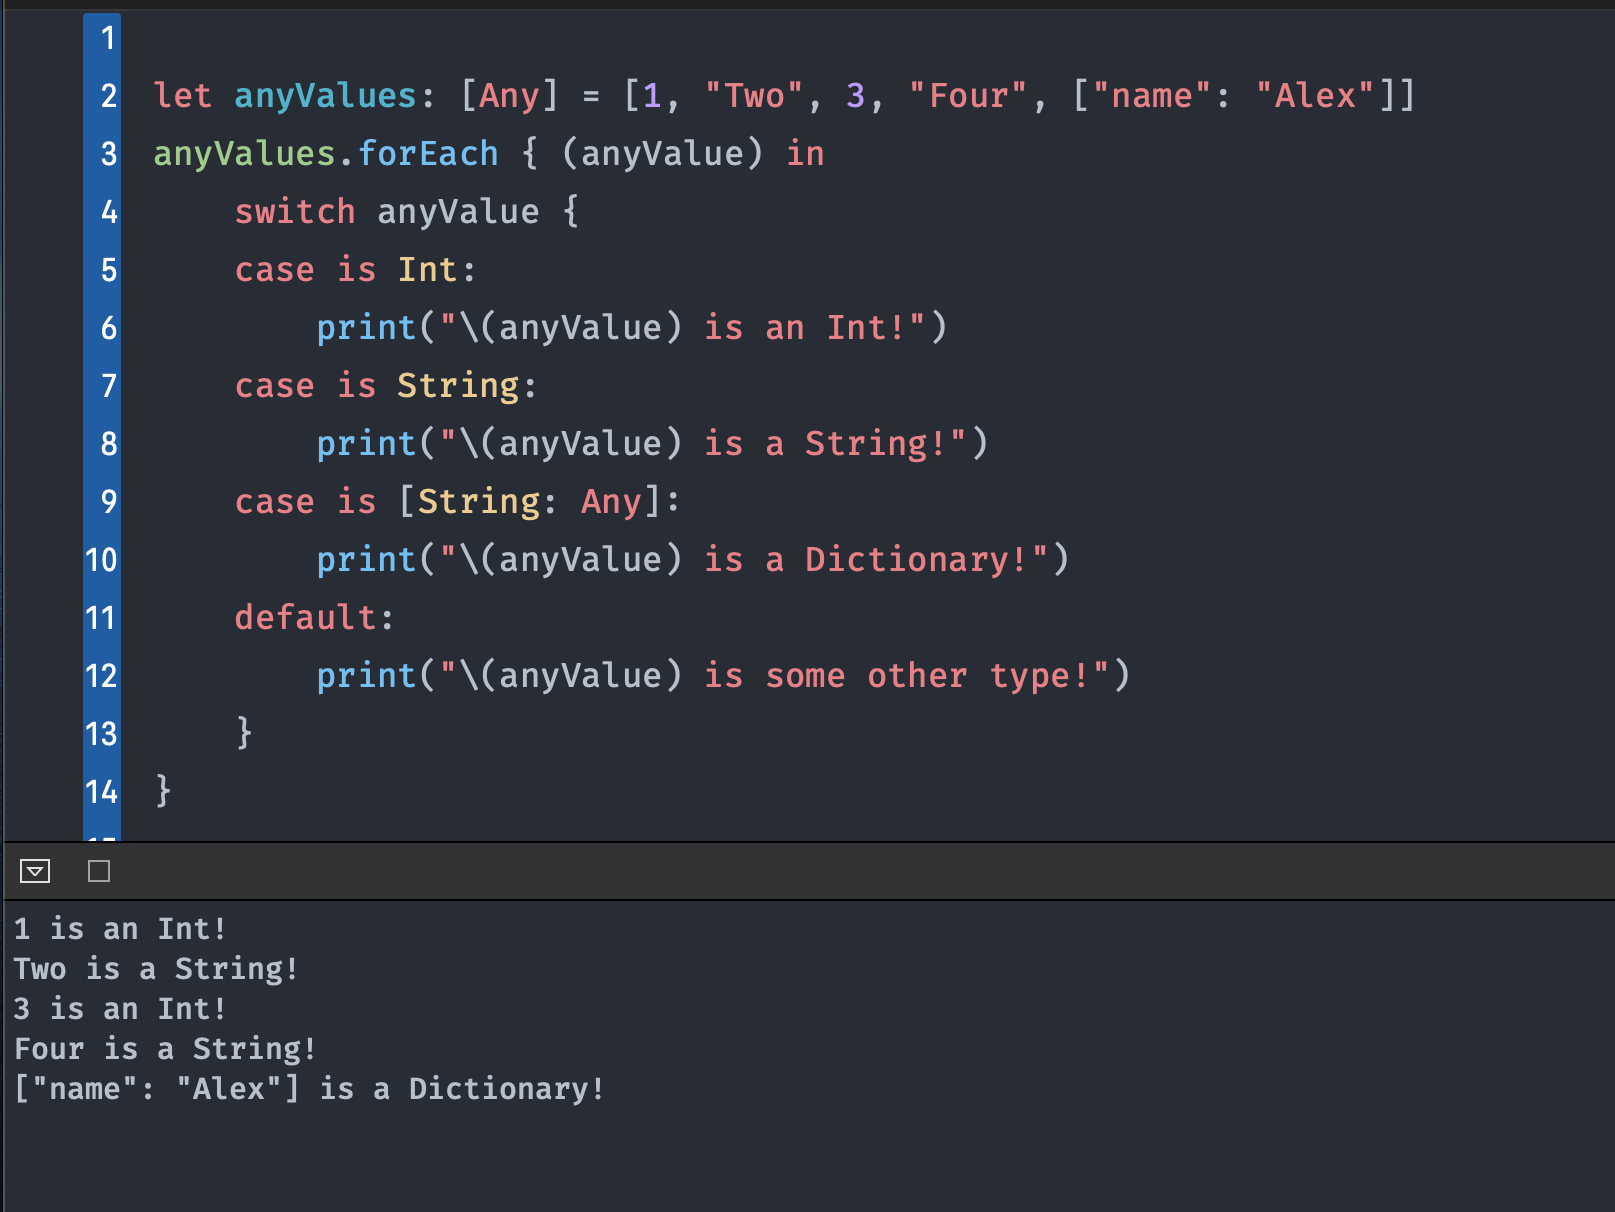1615x1212 pixels.
Task: Click line number 14 in the gutter
Action: click(102, 792)
